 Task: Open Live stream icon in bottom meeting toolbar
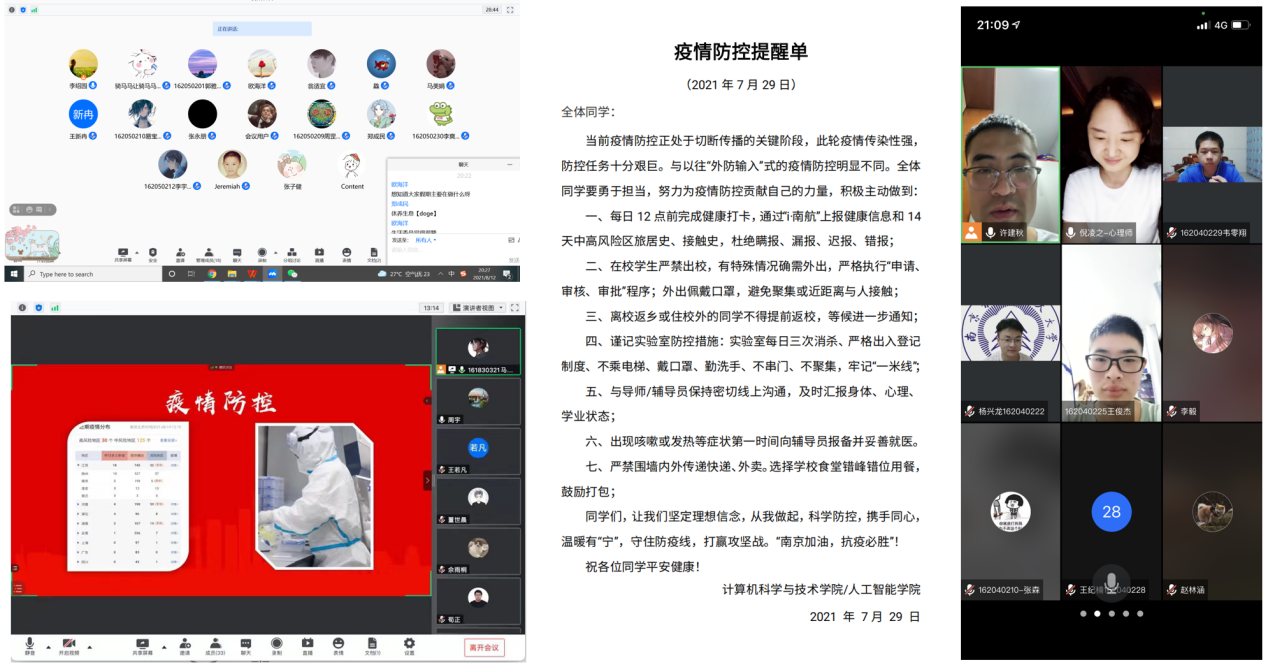click(307, 645)
